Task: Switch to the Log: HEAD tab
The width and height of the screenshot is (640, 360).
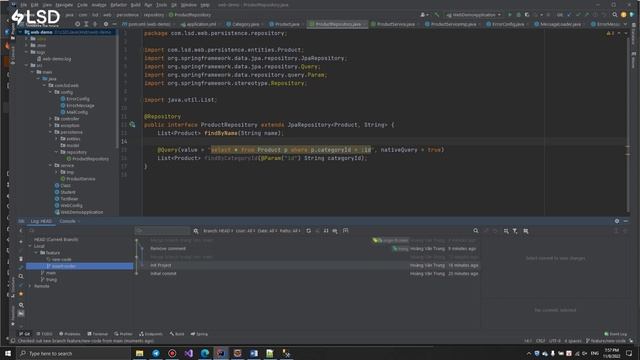Action: point(41,221)
